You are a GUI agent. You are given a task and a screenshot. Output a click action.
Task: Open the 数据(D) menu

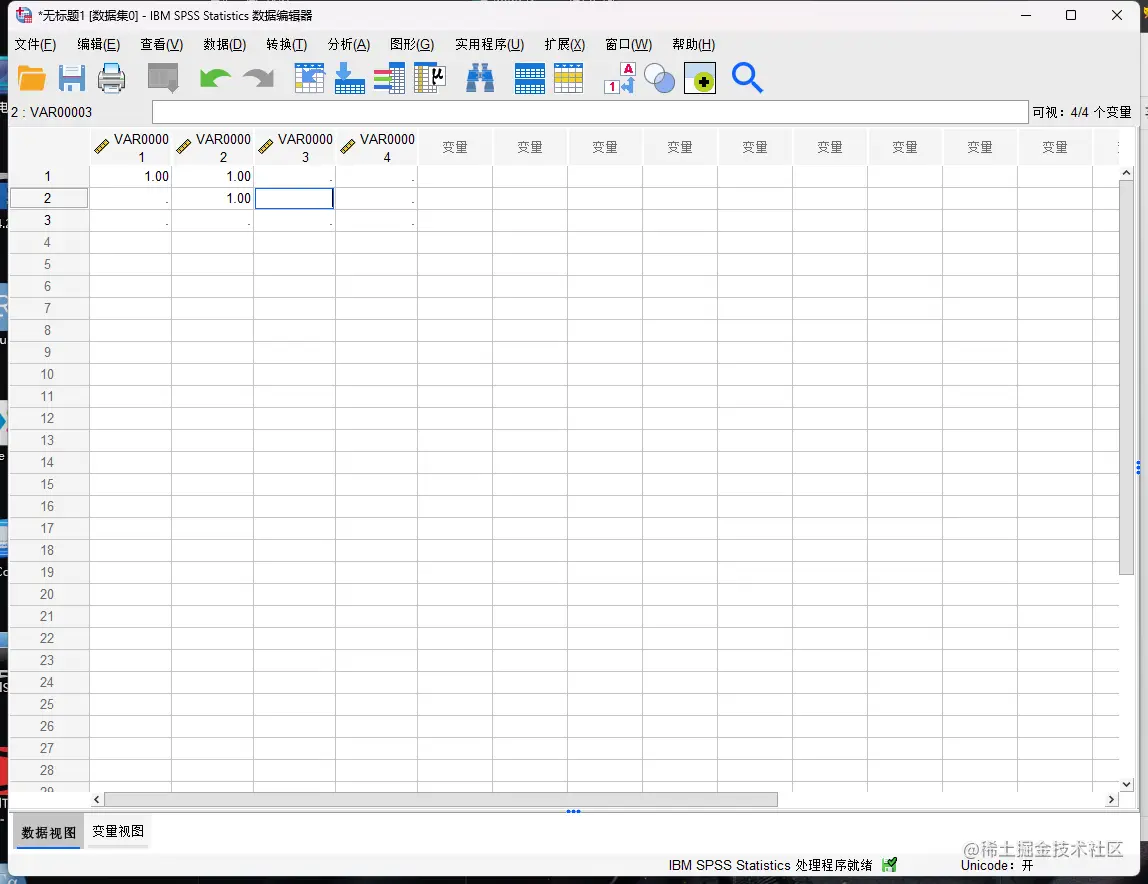tap(225, 45)
